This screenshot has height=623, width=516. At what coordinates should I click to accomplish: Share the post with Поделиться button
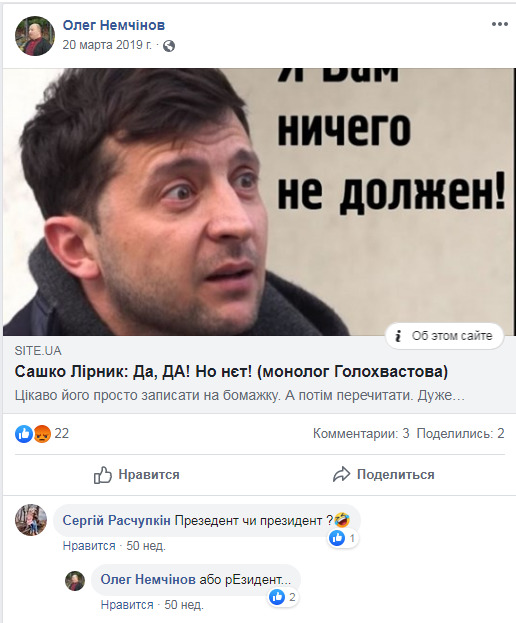(x=383, y=474)
